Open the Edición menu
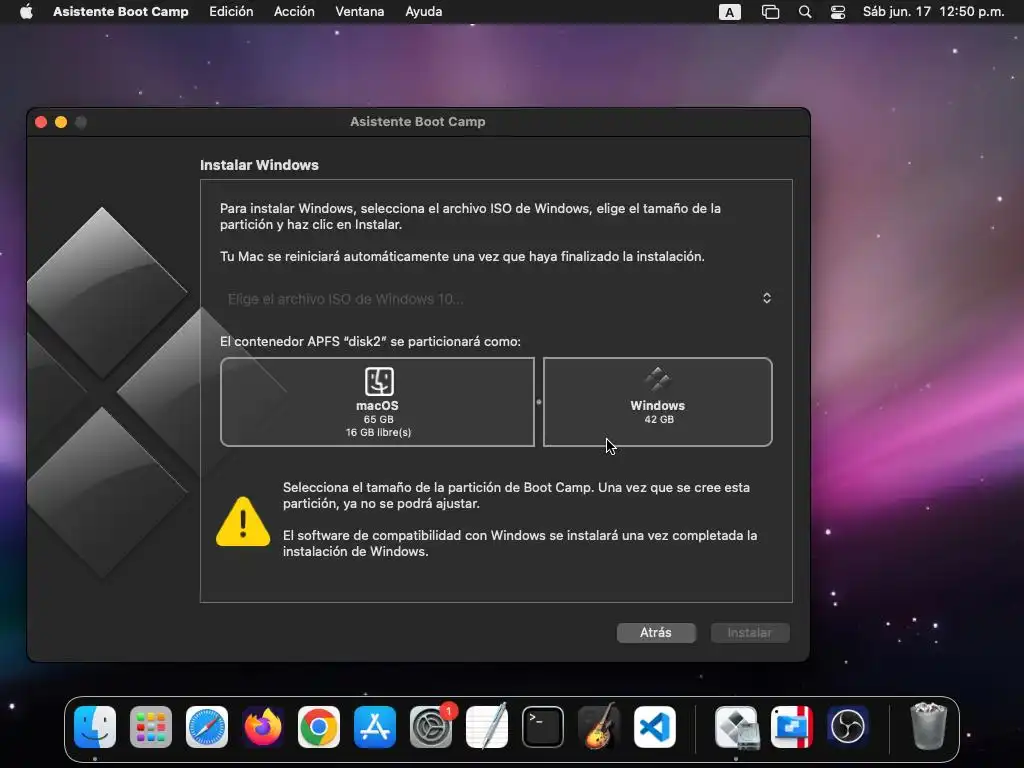This screenshot has height=768, width=1024. tap(231, 11)
